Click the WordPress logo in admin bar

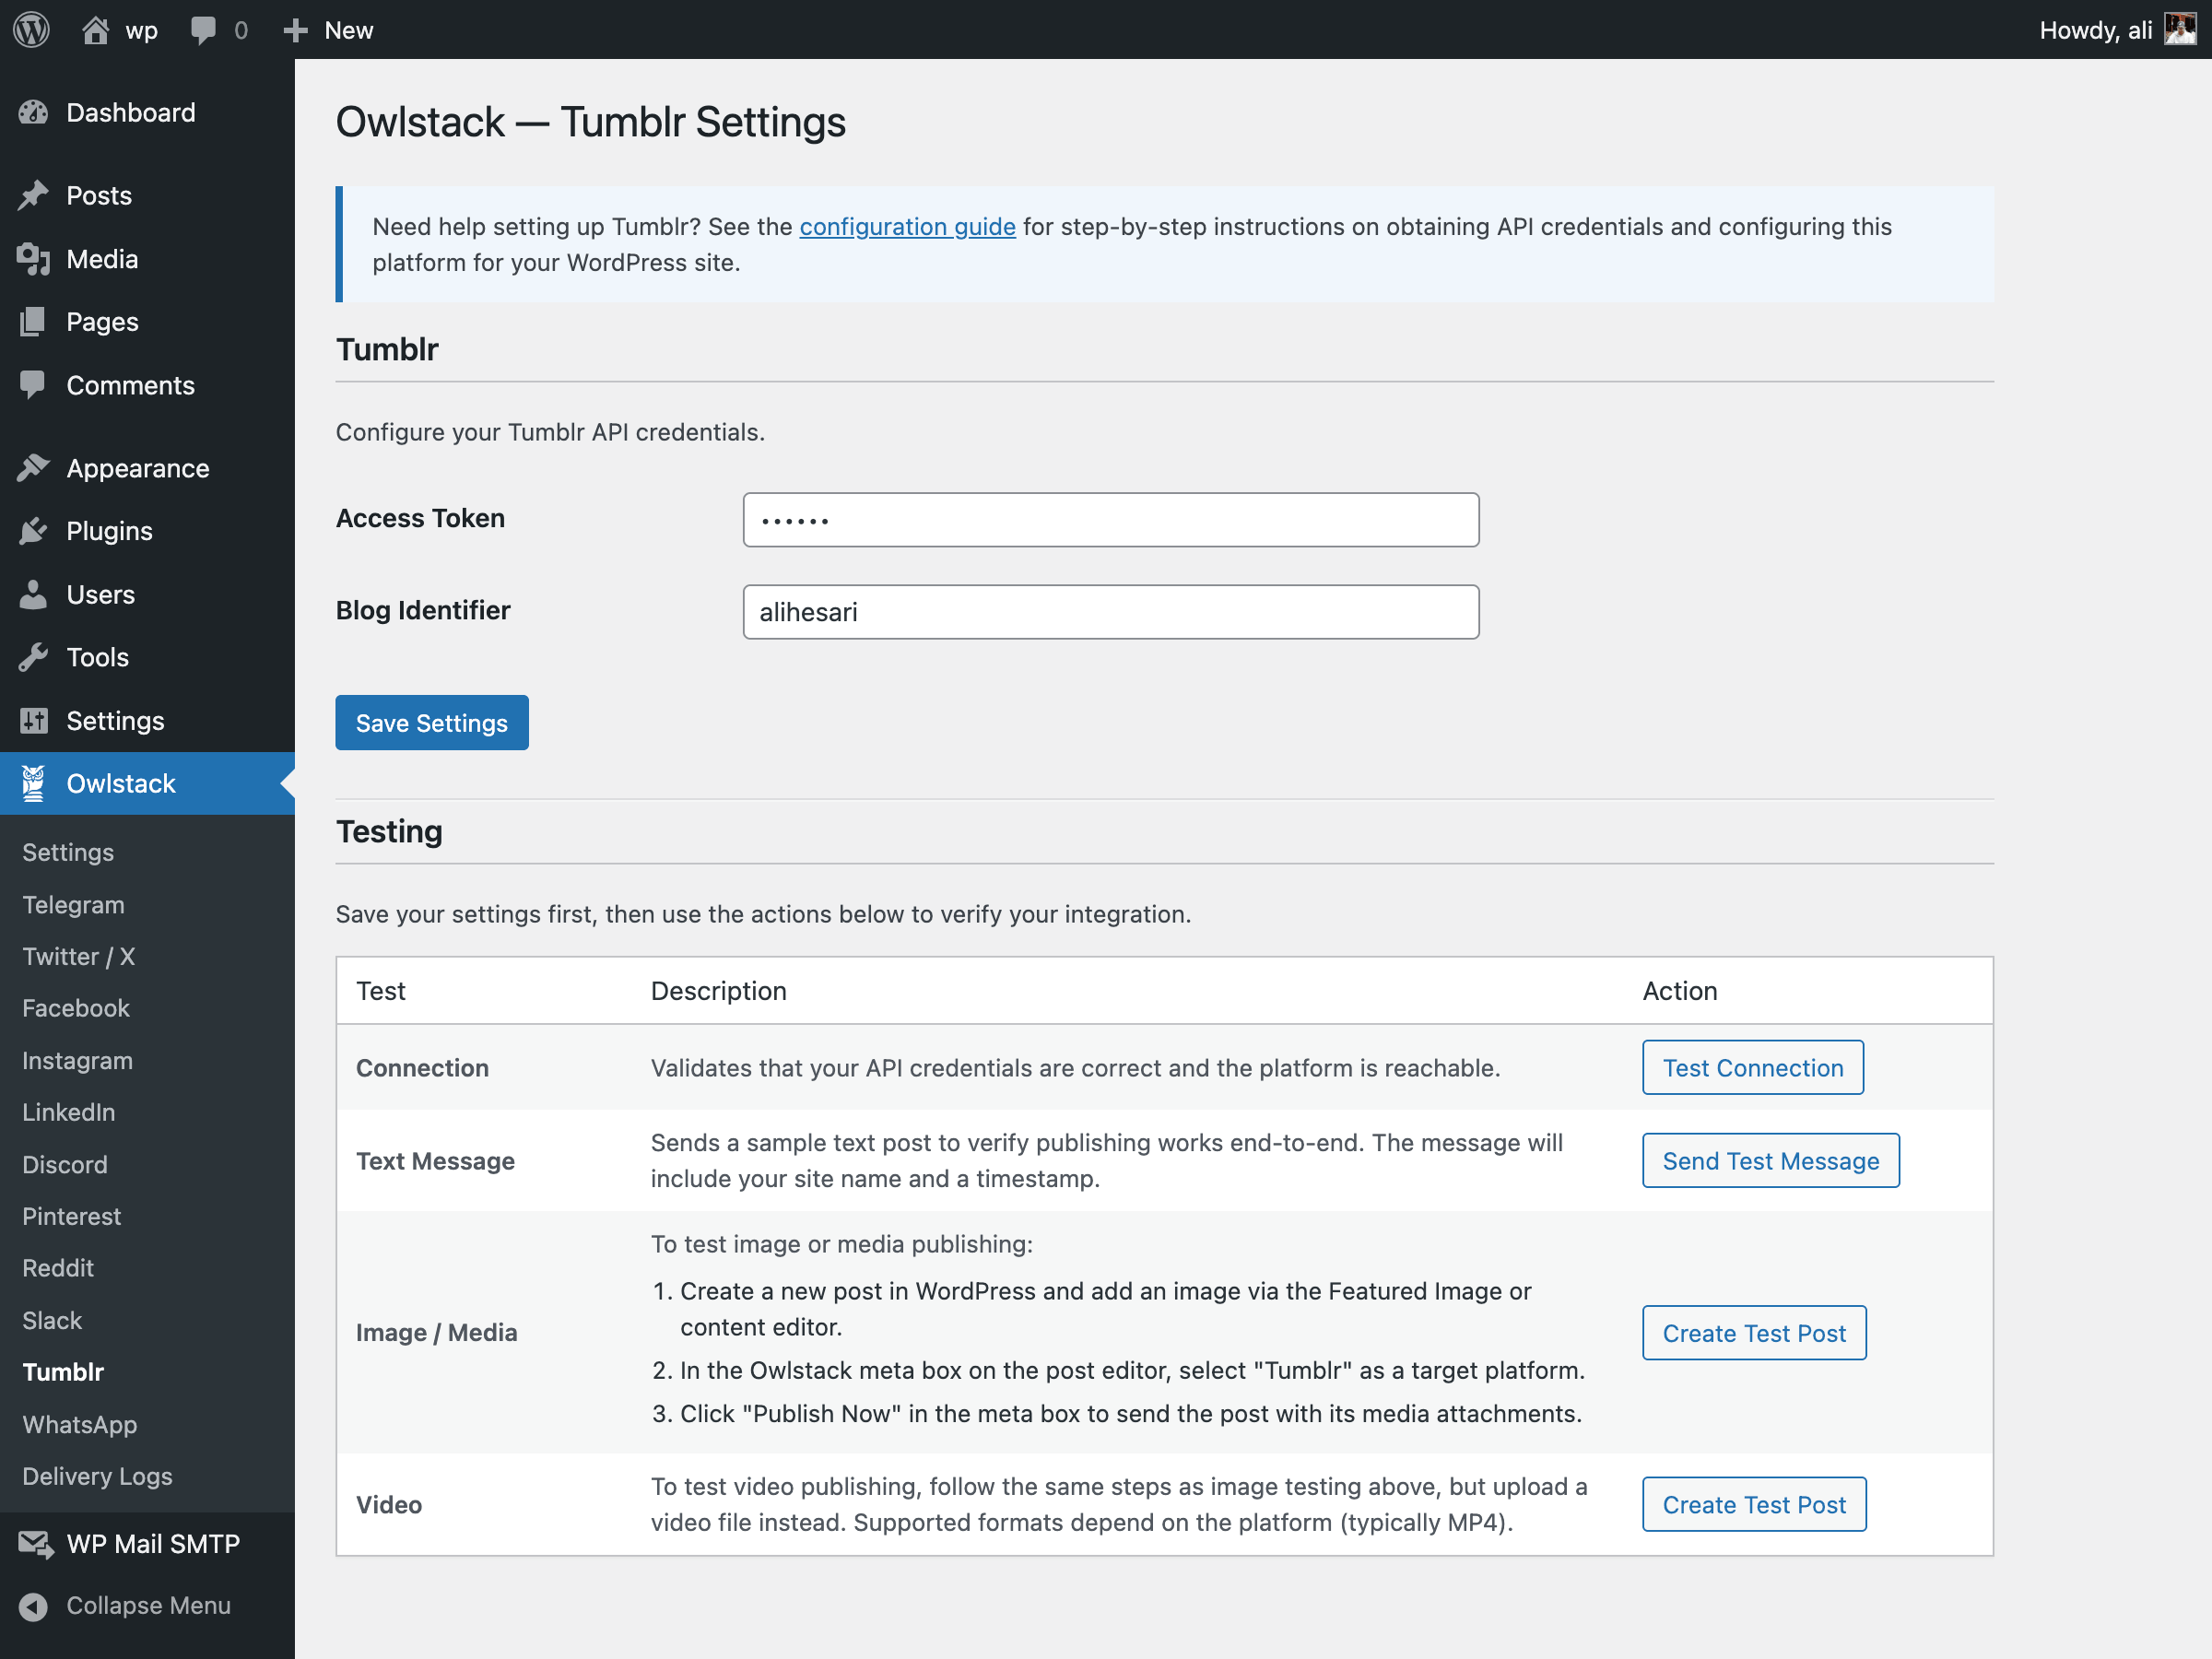coord(30,29)
